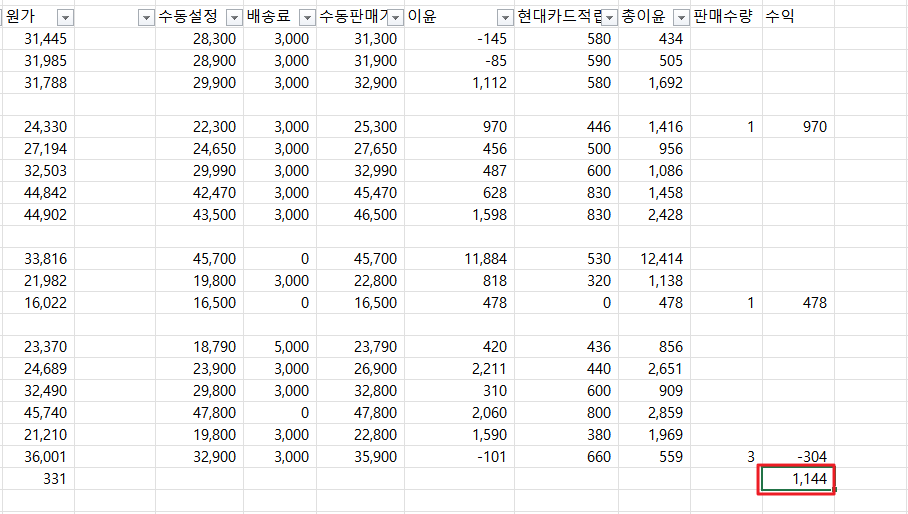This screenshot has width=908, height=514.
Task: Click cell showing 46,500
Action: coord(360,215)
